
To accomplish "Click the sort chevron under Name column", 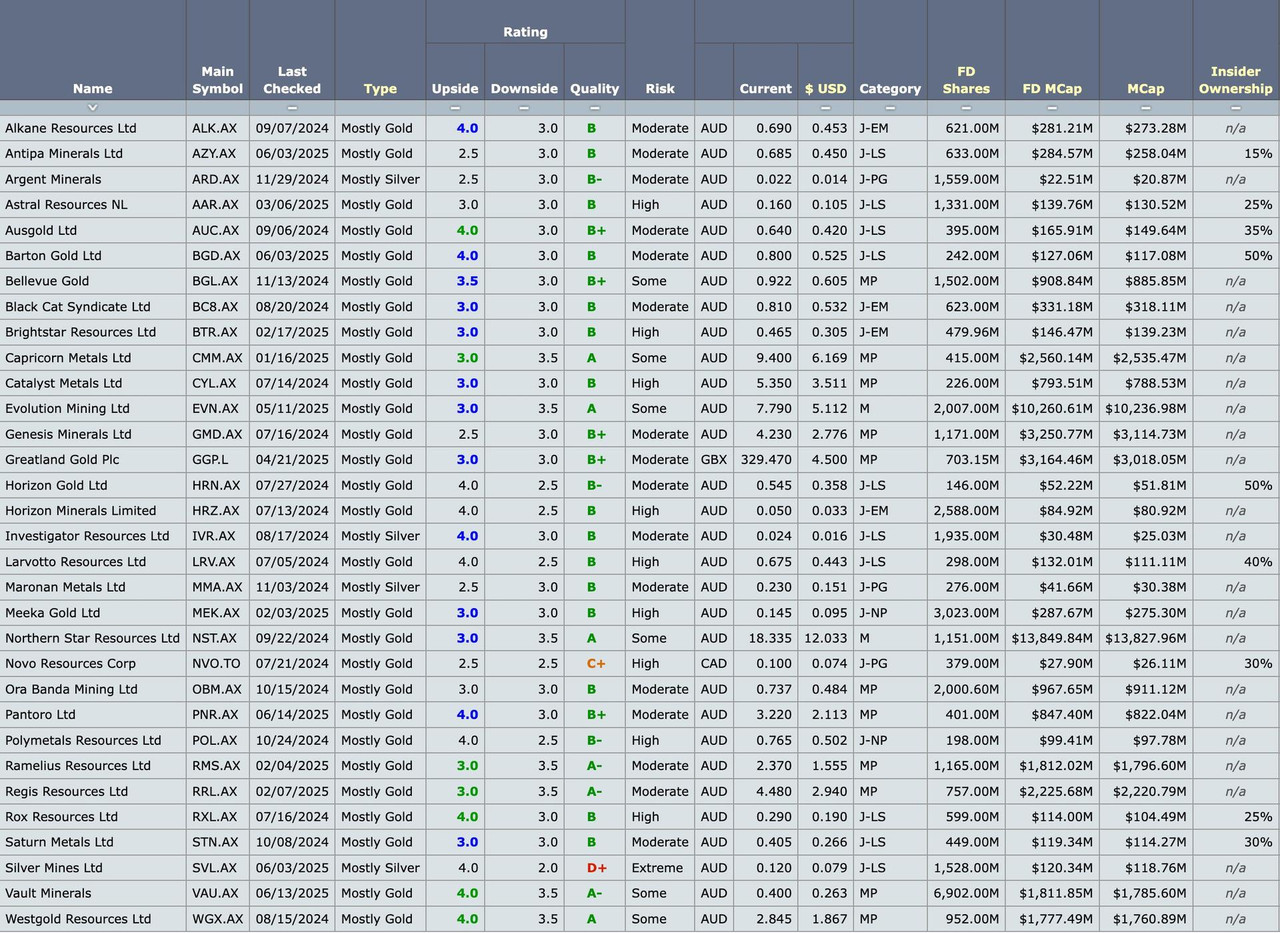I will click(x=92, y=107).
